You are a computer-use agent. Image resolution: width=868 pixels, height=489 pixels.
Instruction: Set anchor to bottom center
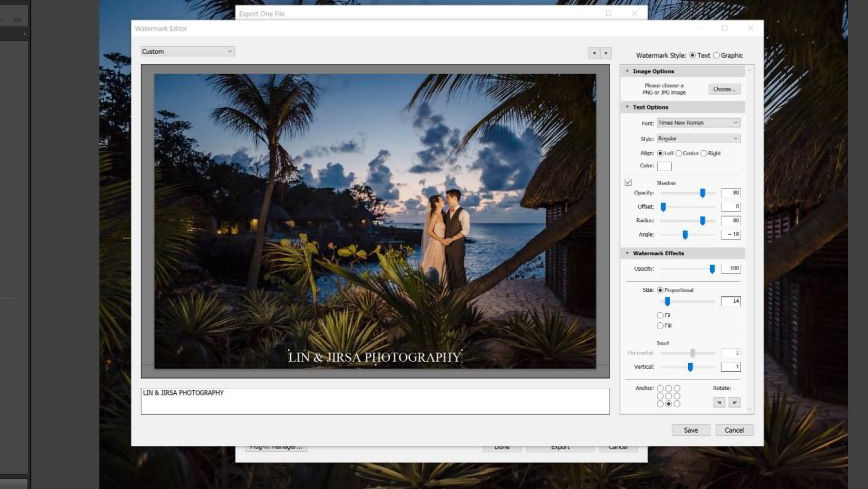(668, 404)
